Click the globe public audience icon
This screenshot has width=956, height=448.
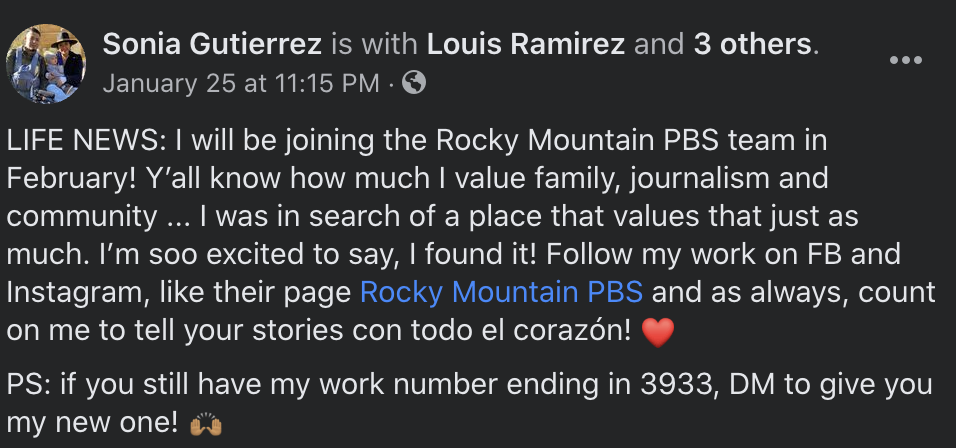pos(414,82)
